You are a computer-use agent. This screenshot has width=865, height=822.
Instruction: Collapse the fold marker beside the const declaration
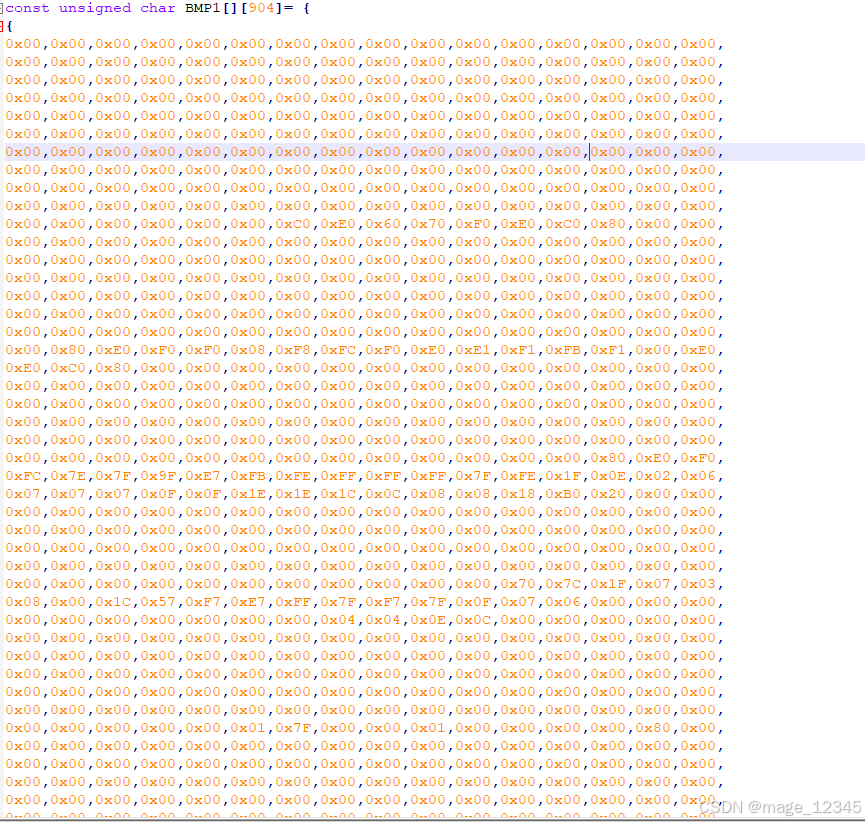pos(4,8)
